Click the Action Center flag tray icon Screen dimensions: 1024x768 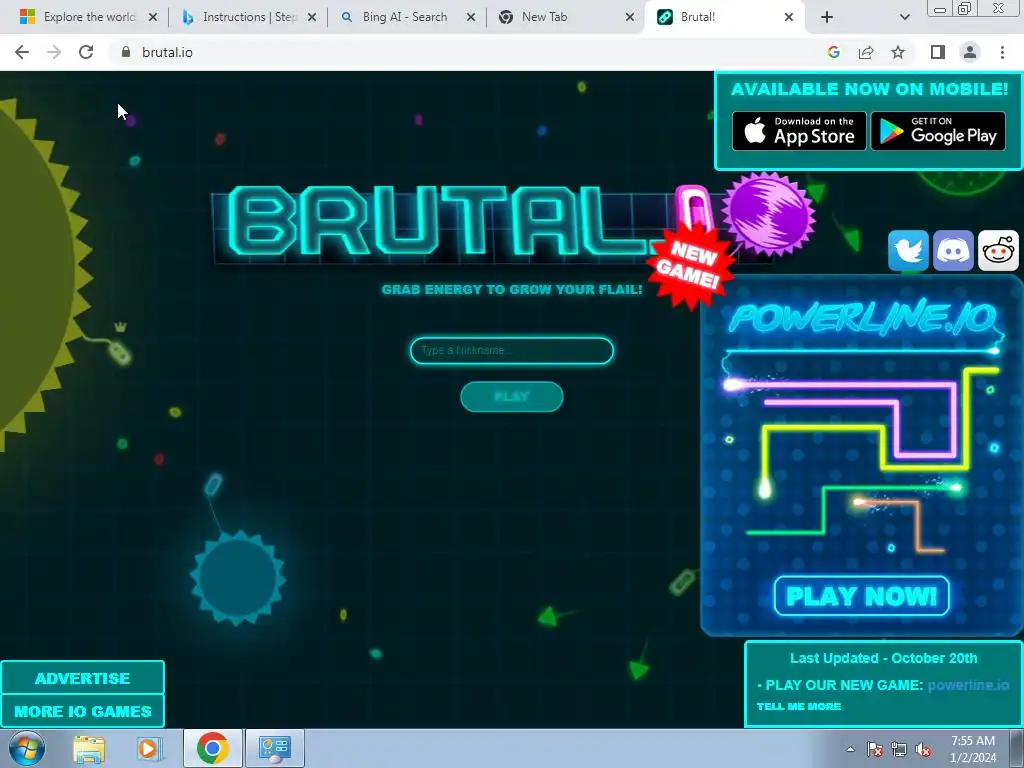pos(875,749)
